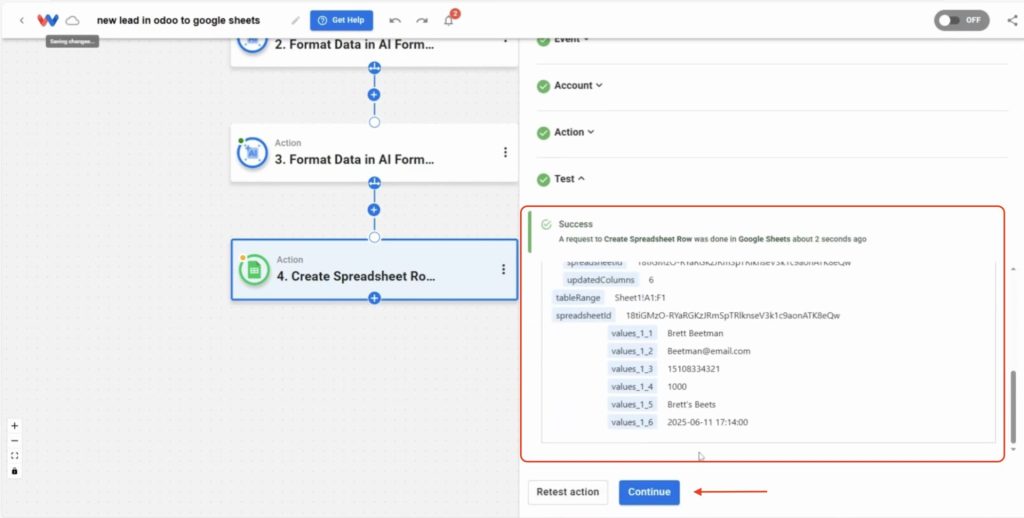Click the Continue button

(649, 493)
